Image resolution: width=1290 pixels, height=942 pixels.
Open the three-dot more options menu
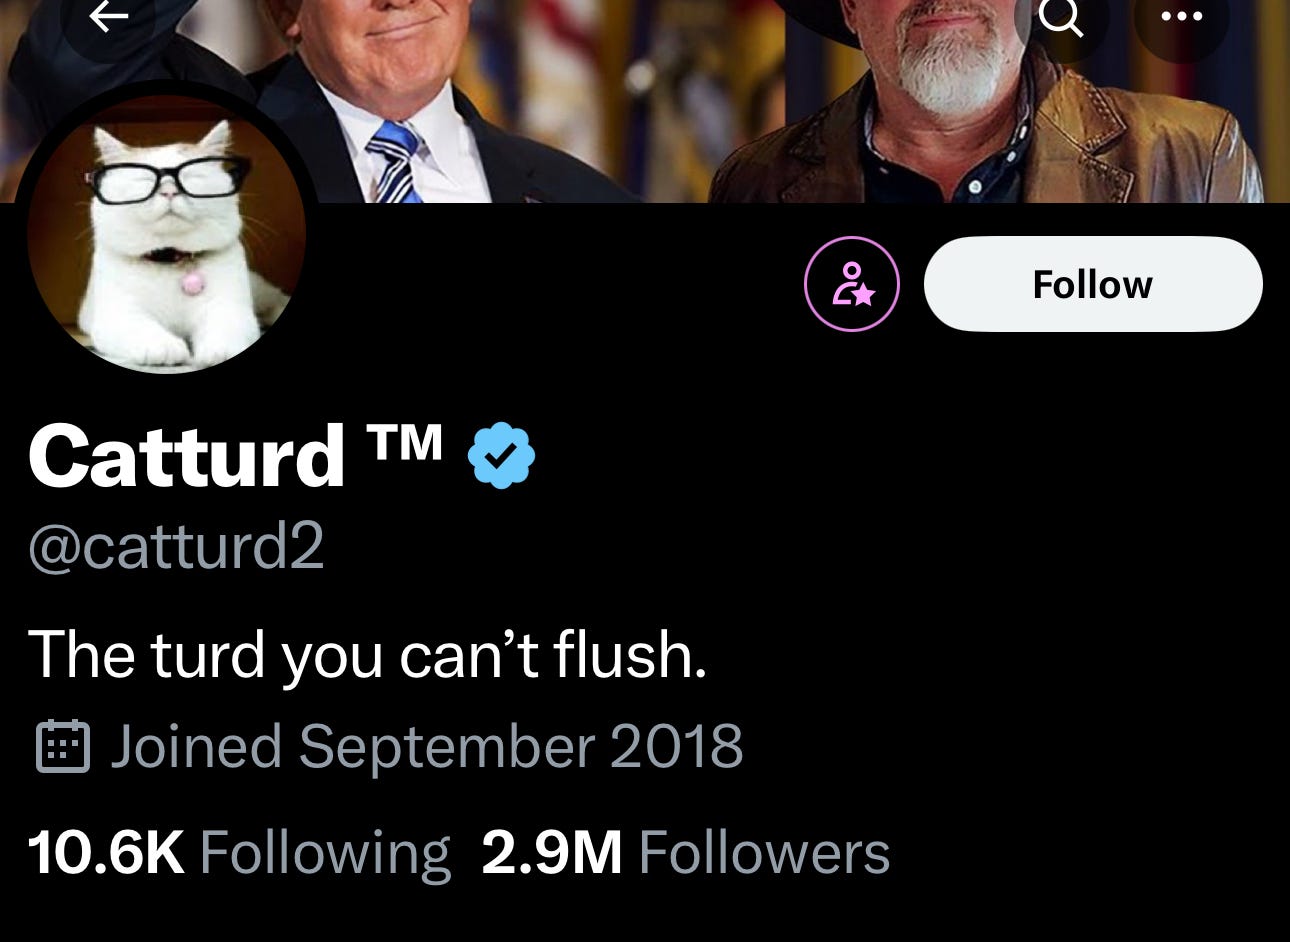click(x=1181, y=17)
